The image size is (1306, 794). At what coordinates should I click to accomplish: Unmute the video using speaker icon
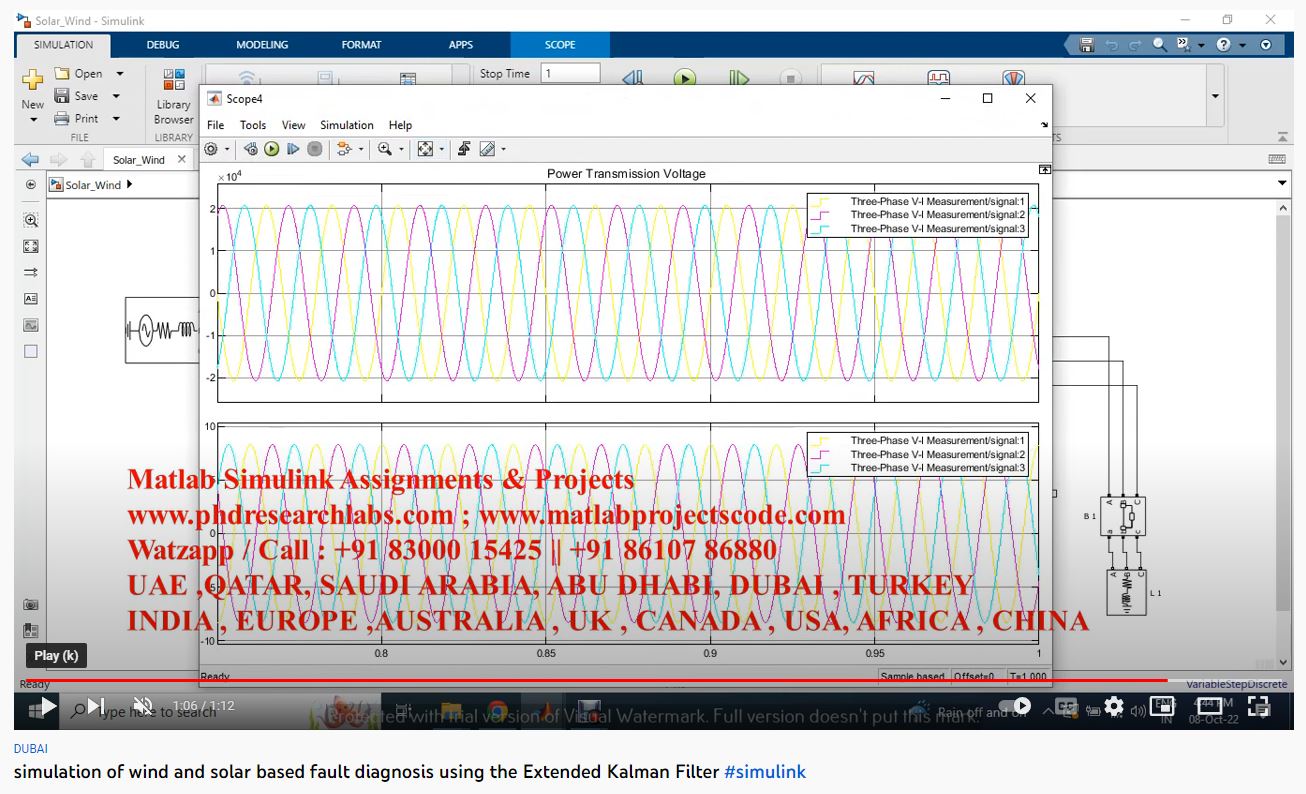coord(143,706)
